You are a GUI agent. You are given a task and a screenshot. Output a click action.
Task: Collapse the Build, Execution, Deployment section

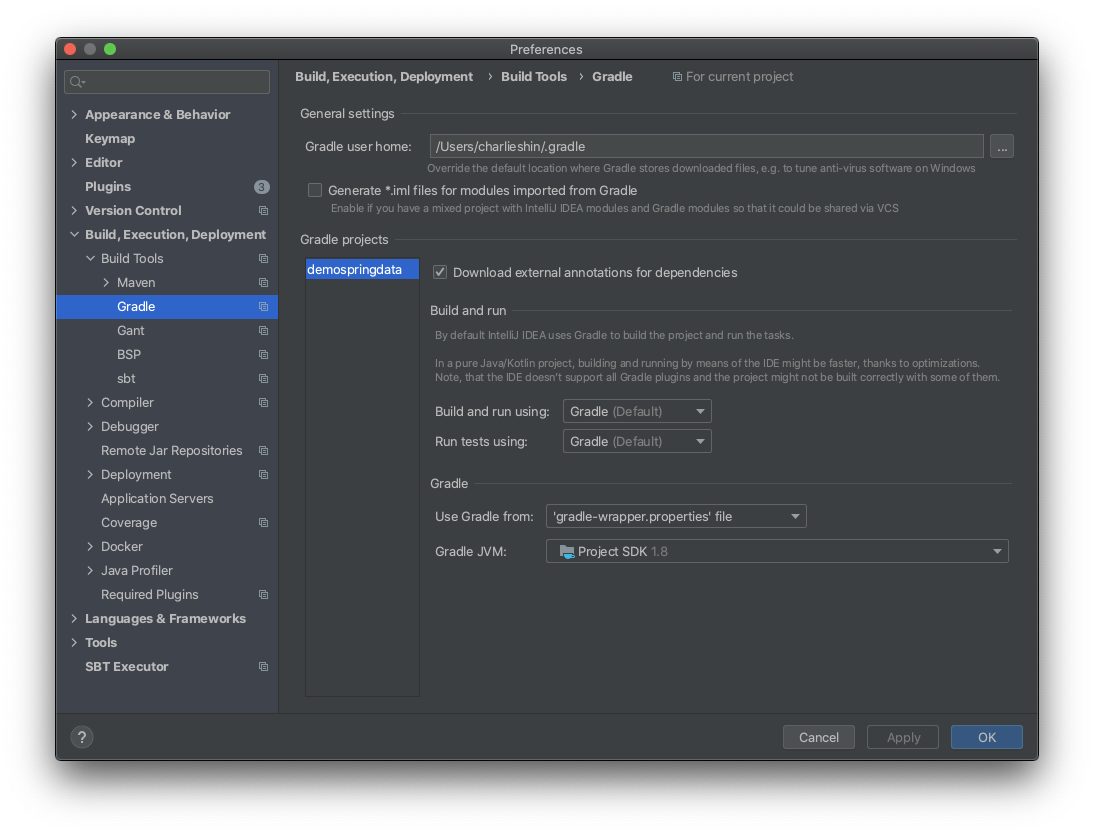[73, 234]
